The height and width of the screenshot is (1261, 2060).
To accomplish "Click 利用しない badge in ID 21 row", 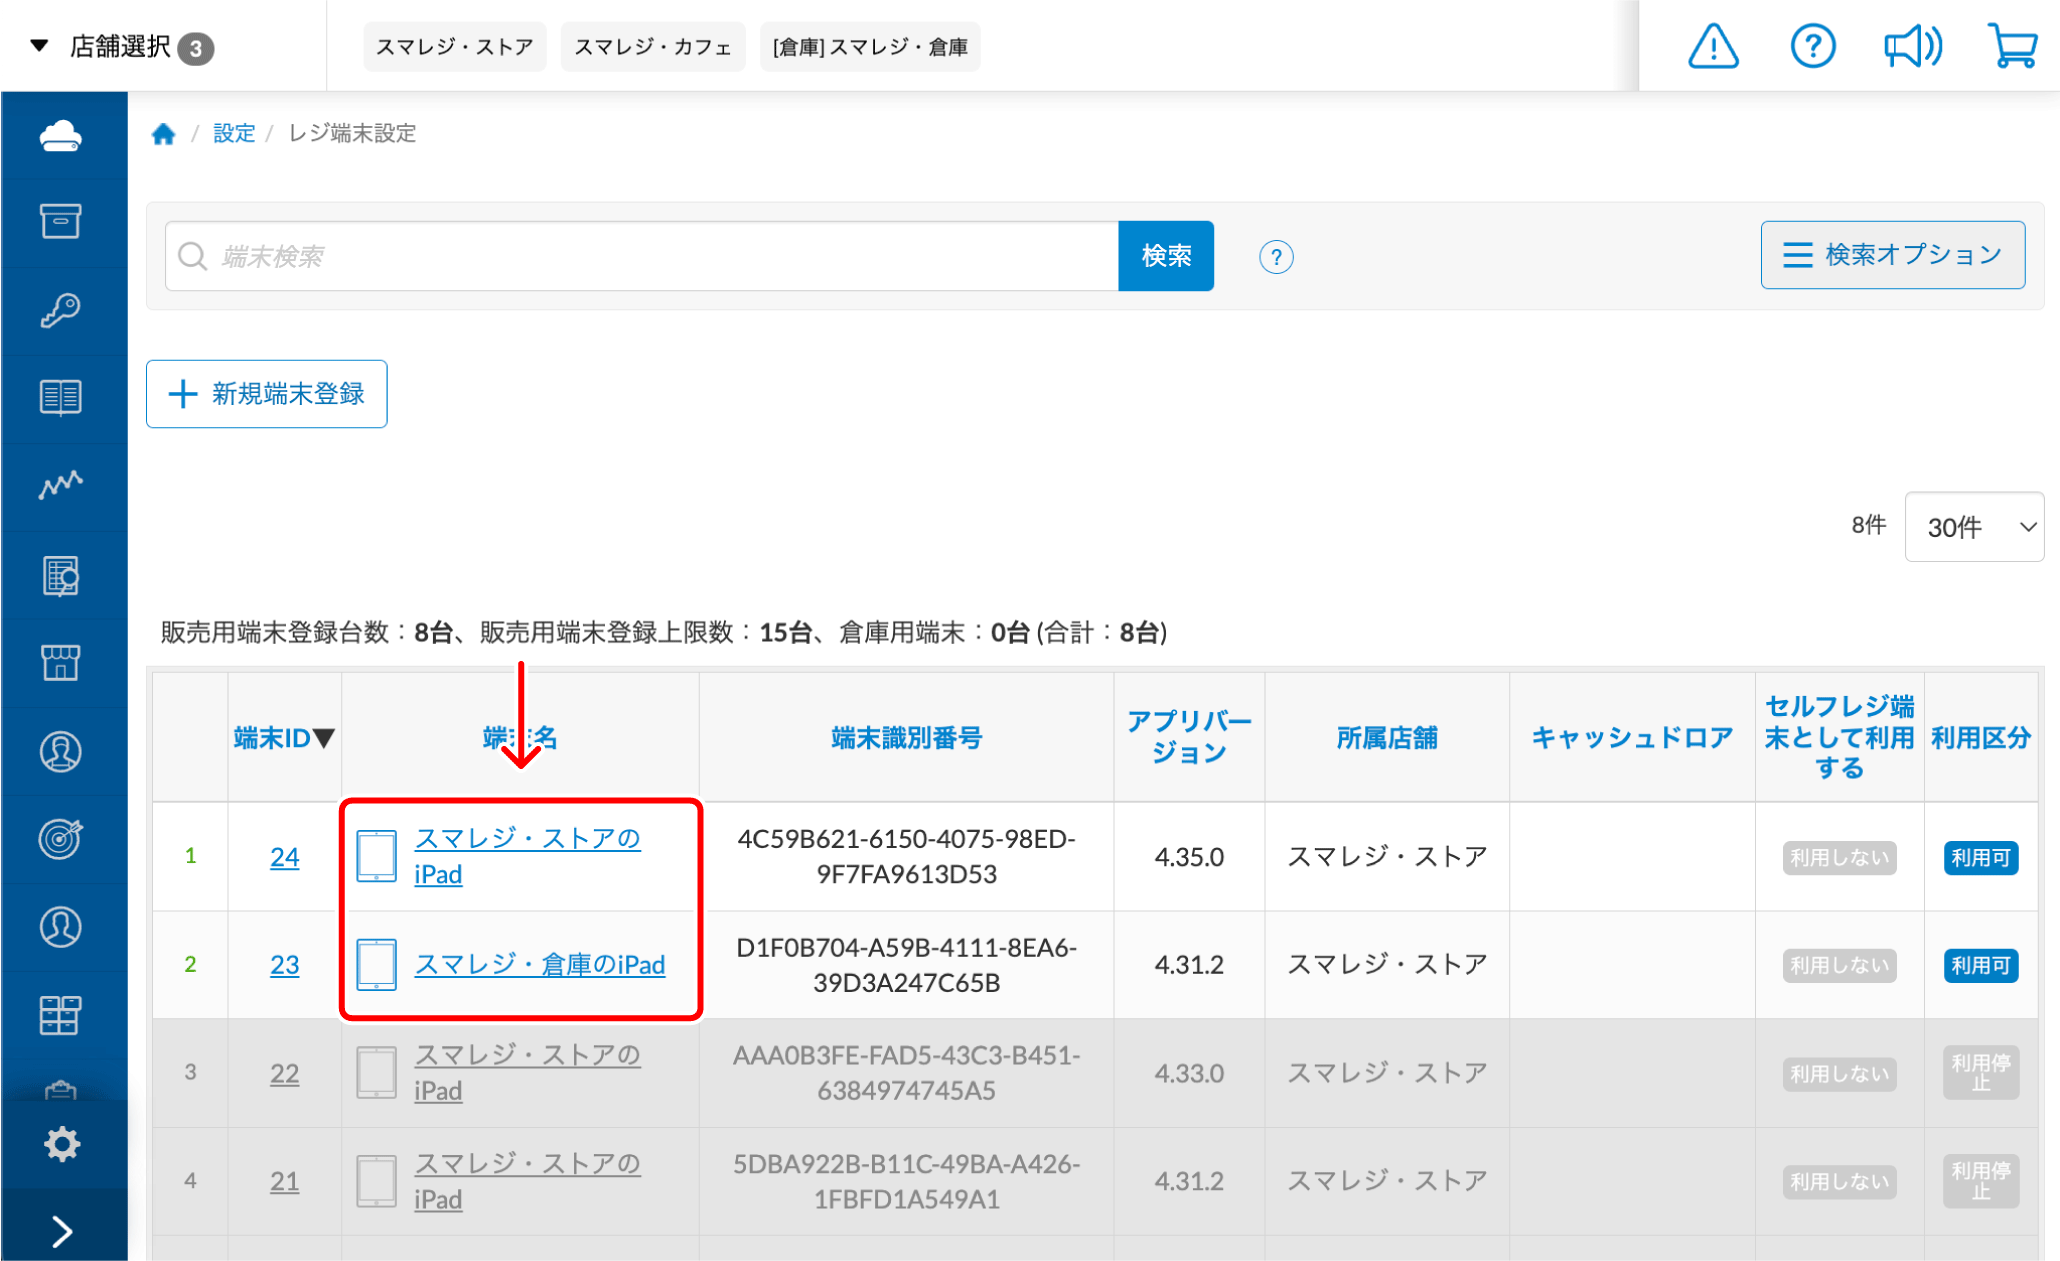I will coord(1839,1182).
